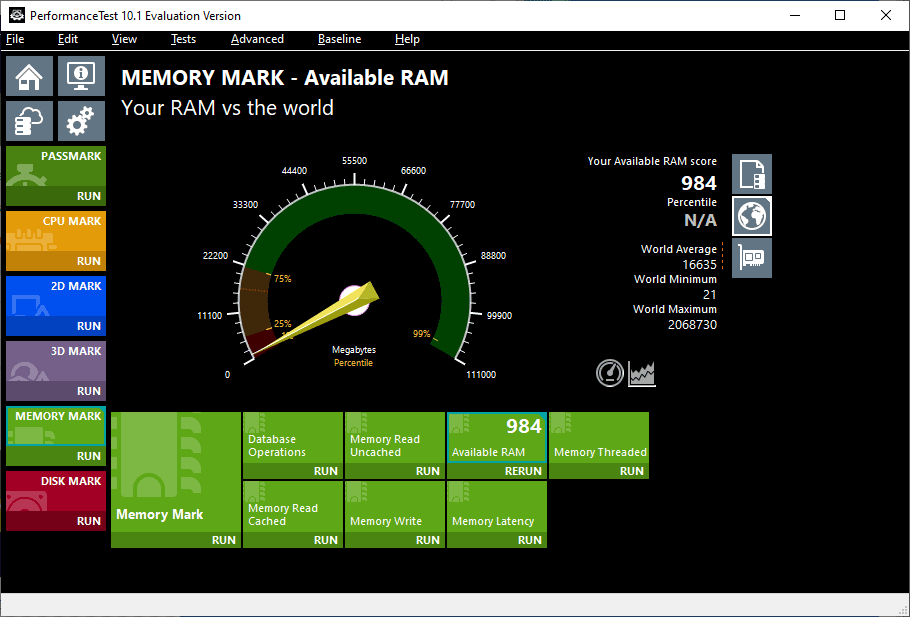Screen dimensions: 910x617
Task: Run the Memory Latency test
Action: point(530,540)
